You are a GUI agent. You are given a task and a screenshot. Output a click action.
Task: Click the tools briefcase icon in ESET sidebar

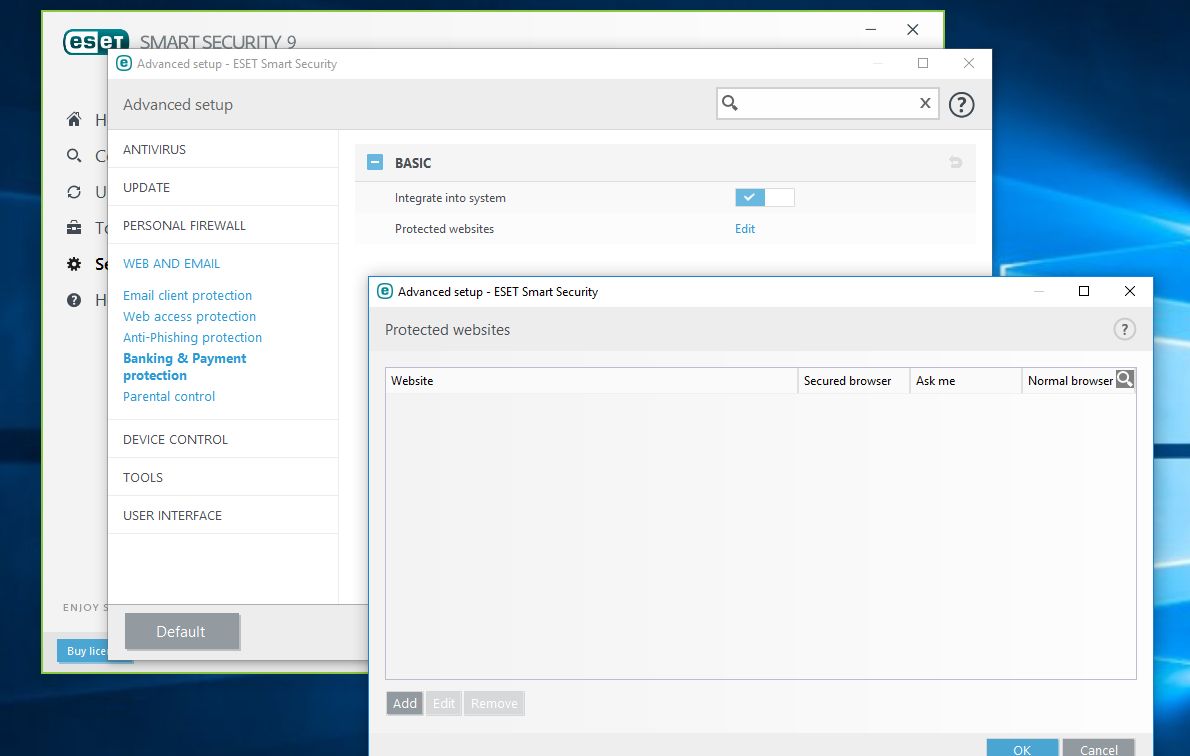pyautogui.click(x=74, y=228)
